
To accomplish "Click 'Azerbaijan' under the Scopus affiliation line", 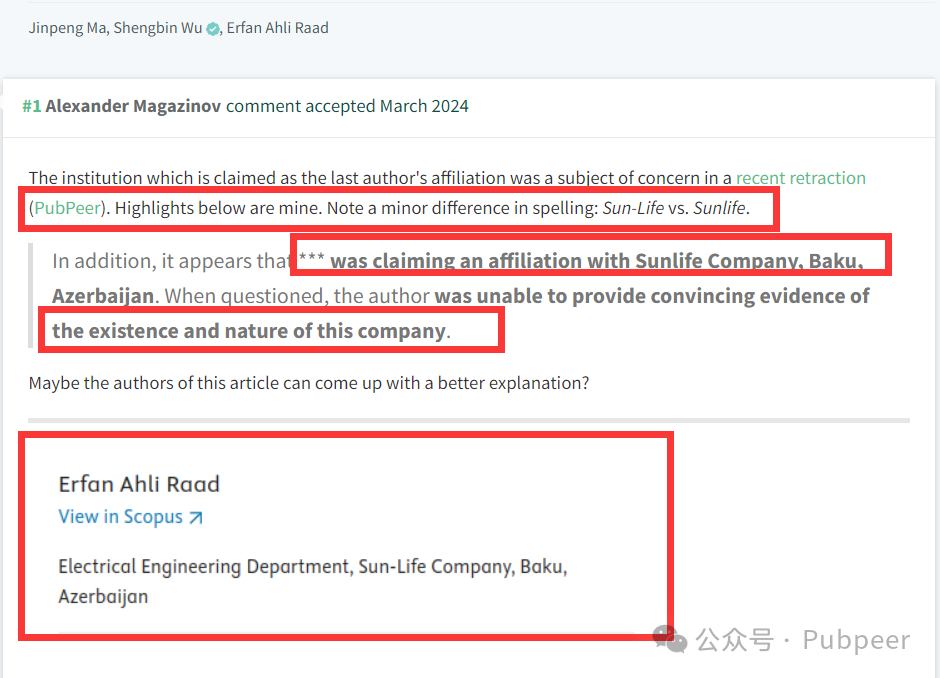I will (x=103, y=596).
